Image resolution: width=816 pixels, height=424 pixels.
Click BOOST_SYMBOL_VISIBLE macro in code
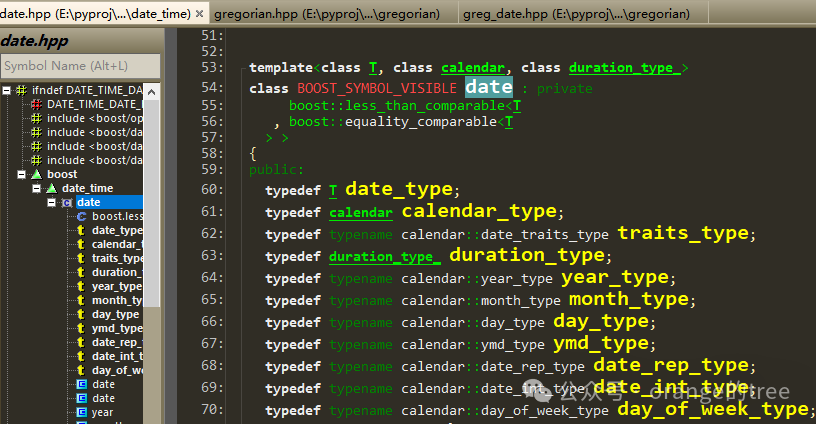click(x=377, y=88)
